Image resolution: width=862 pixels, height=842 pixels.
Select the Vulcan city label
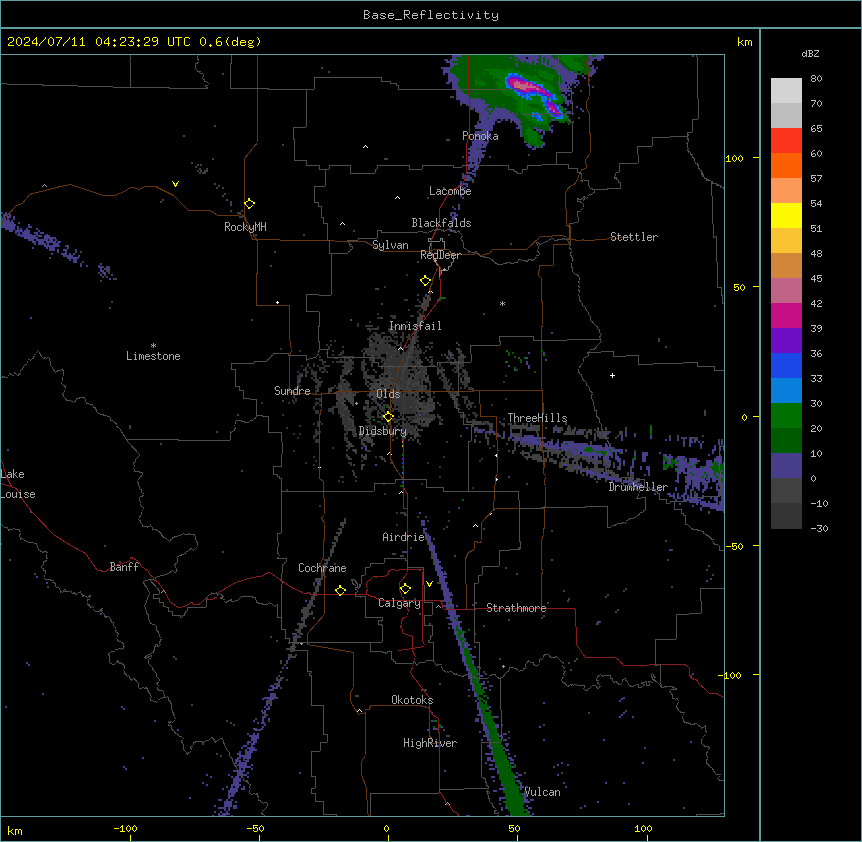[542, 792]
